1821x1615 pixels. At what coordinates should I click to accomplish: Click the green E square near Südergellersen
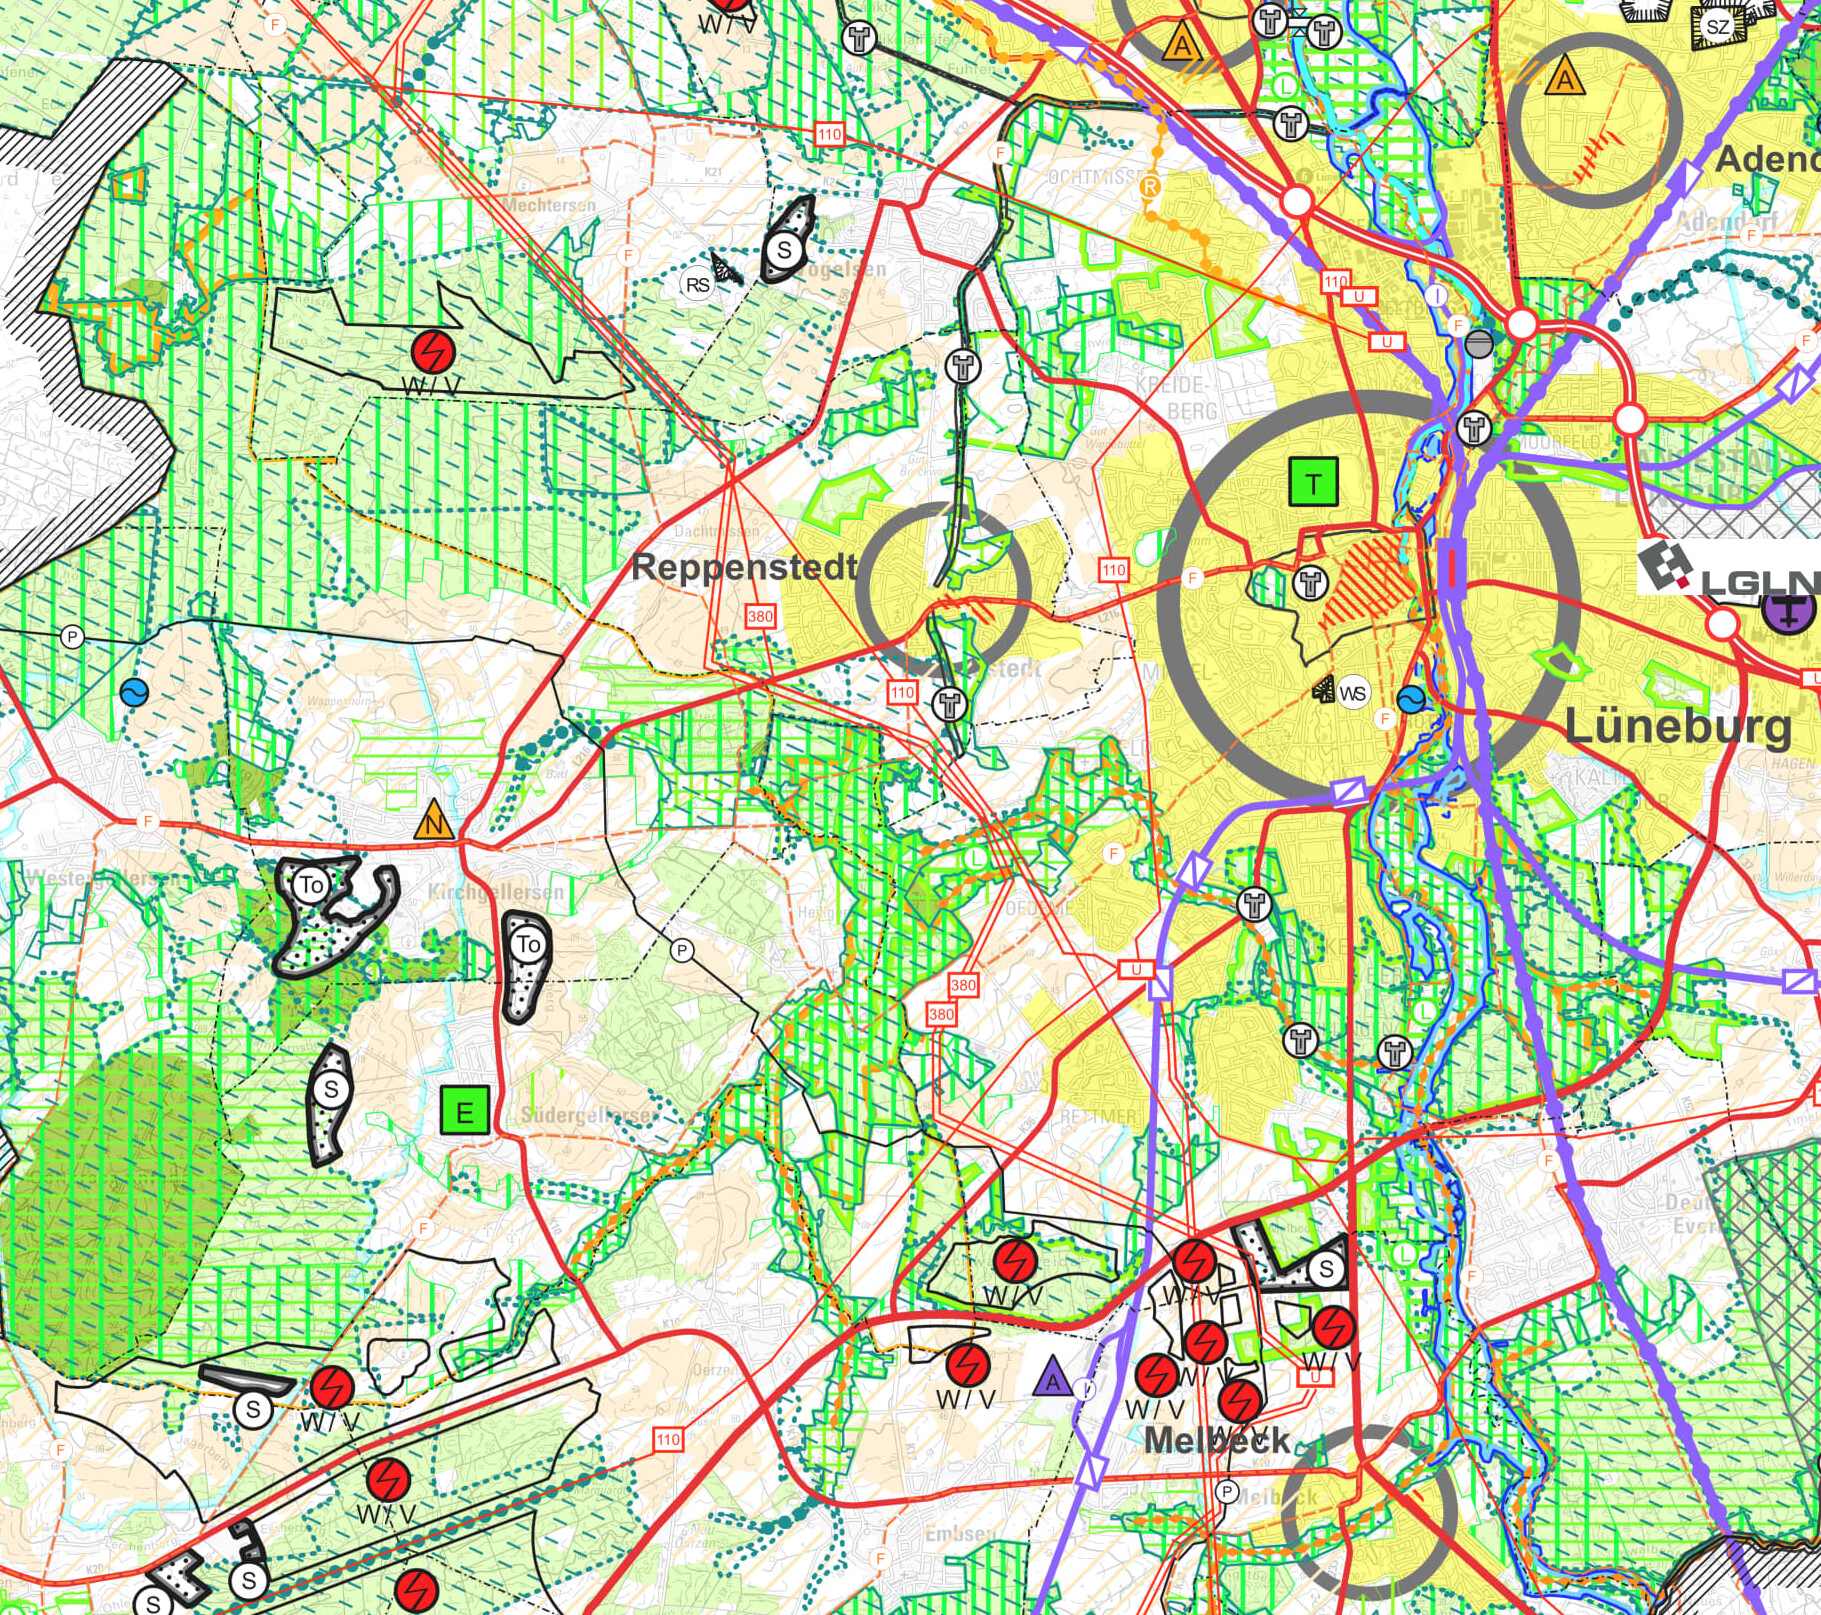pyautogui.click(x=464, y=1110)
